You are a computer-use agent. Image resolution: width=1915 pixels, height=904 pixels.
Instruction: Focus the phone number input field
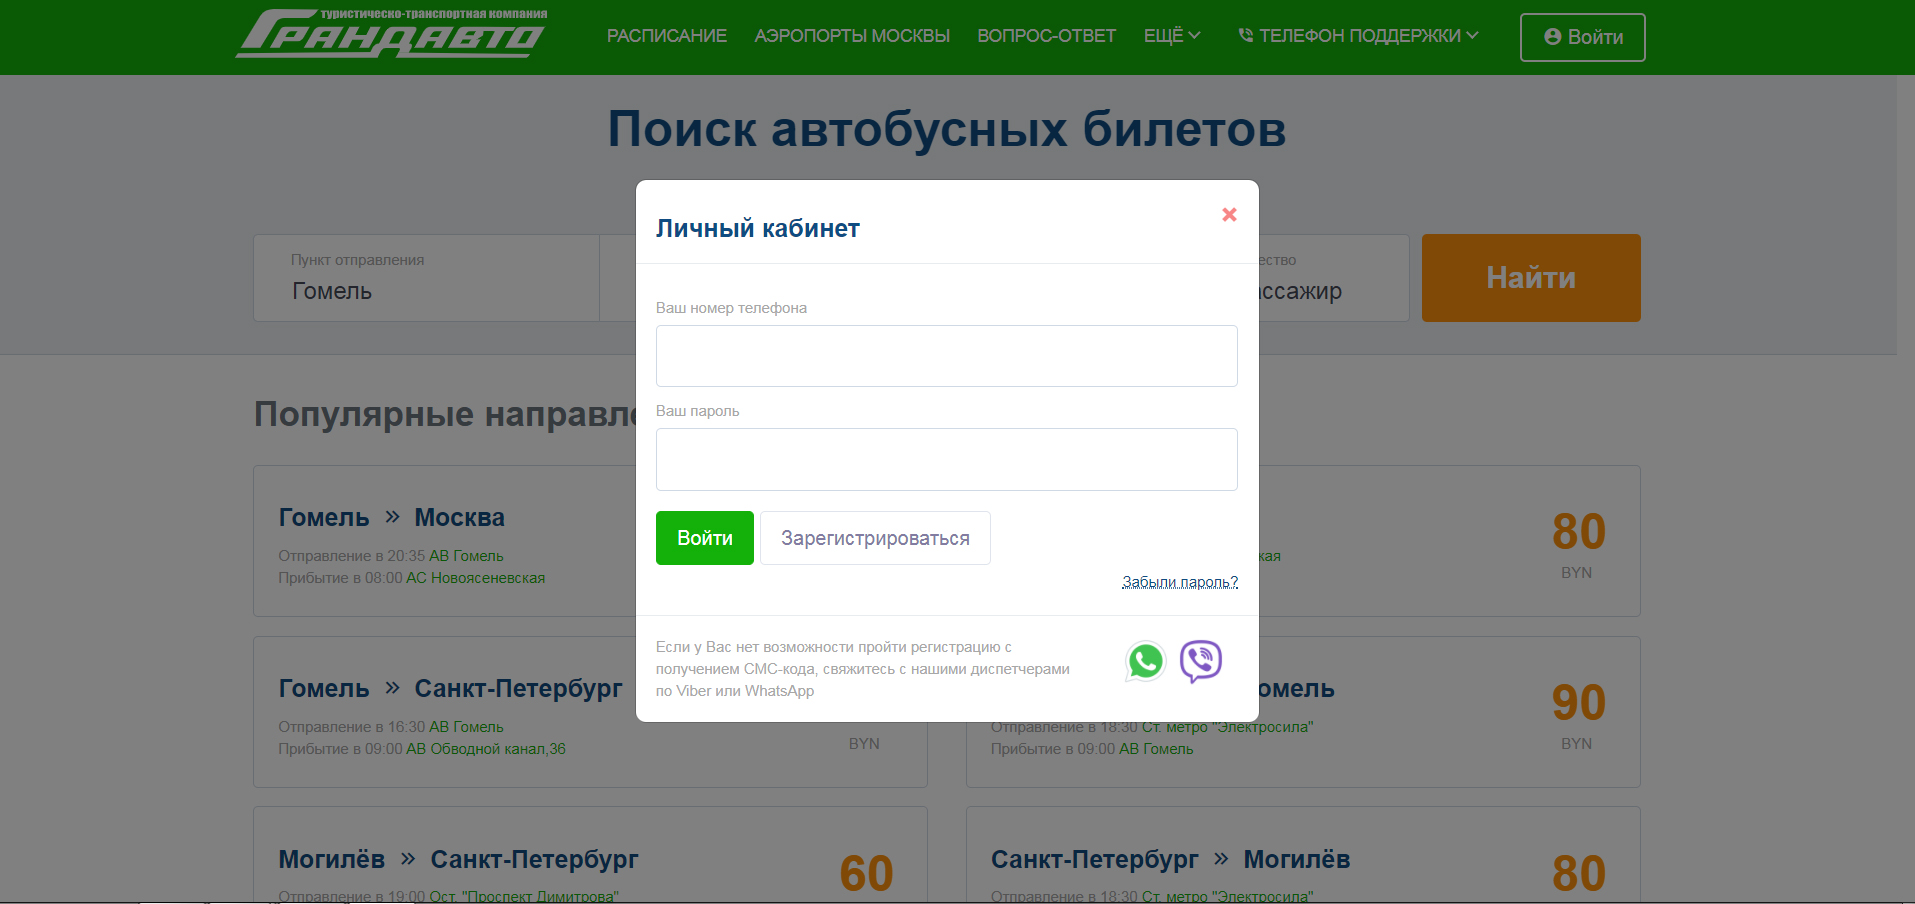click(946, 356)
